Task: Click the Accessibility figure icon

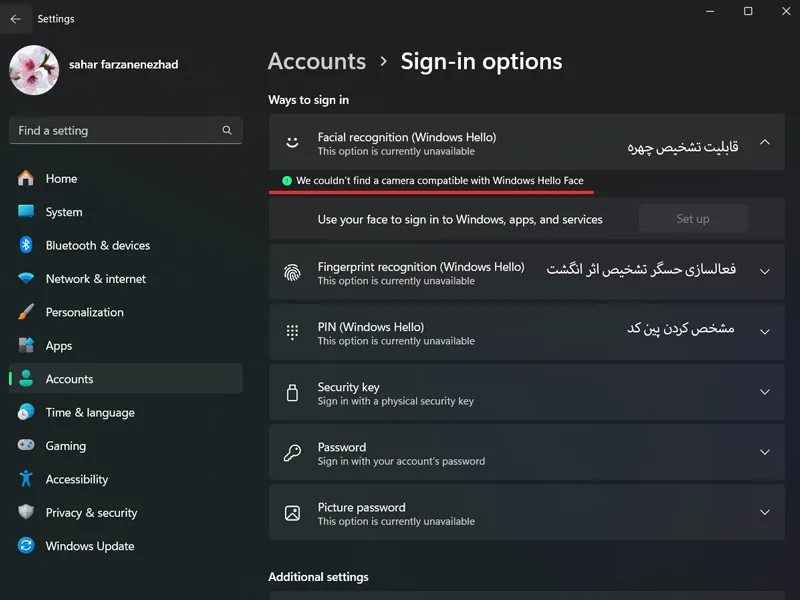Action: click(x=26, y=479)
